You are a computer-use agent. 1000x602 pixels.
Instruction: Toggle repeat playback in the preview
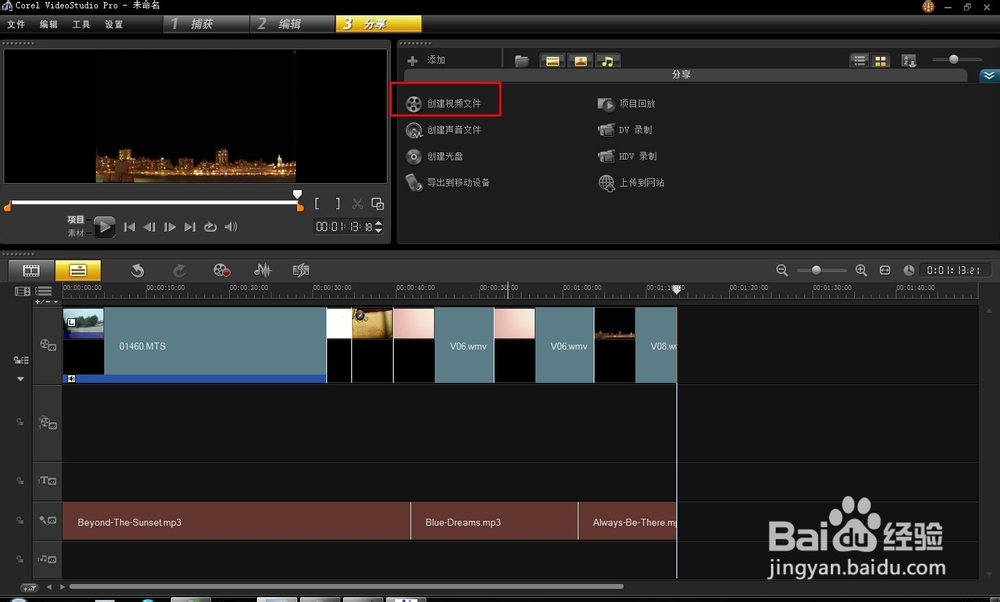click(210, 227)
